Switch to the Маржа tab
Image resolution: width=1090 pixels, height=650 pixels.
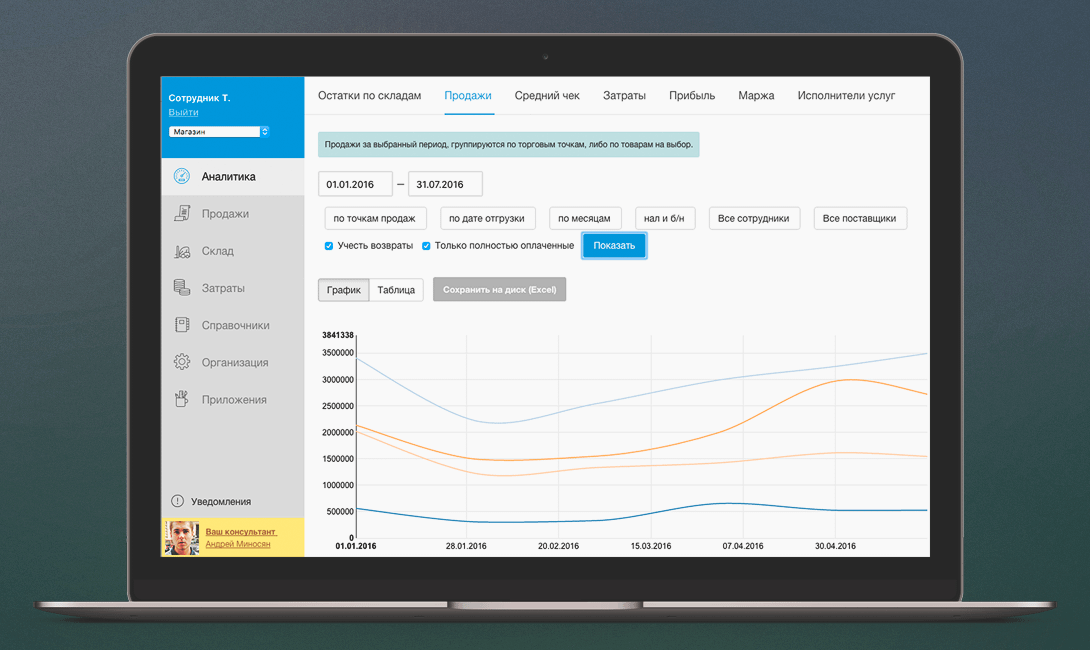(x=756, y=96)
